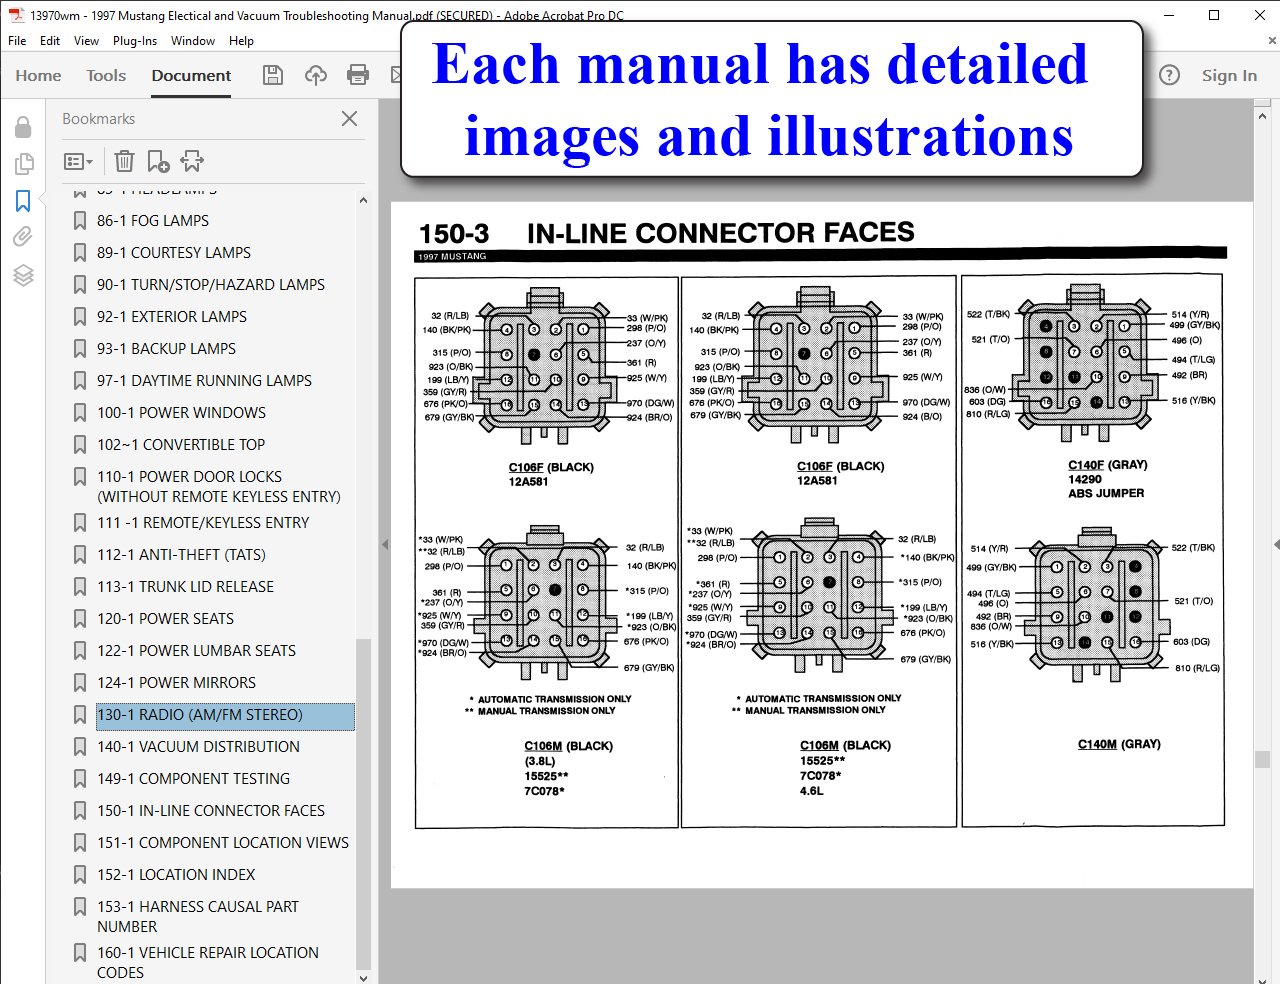Open 151-1 COMPONENT LOCATION VIEWS bookmark
Viewport: 1280px width, 984px height.
(223, 843)
